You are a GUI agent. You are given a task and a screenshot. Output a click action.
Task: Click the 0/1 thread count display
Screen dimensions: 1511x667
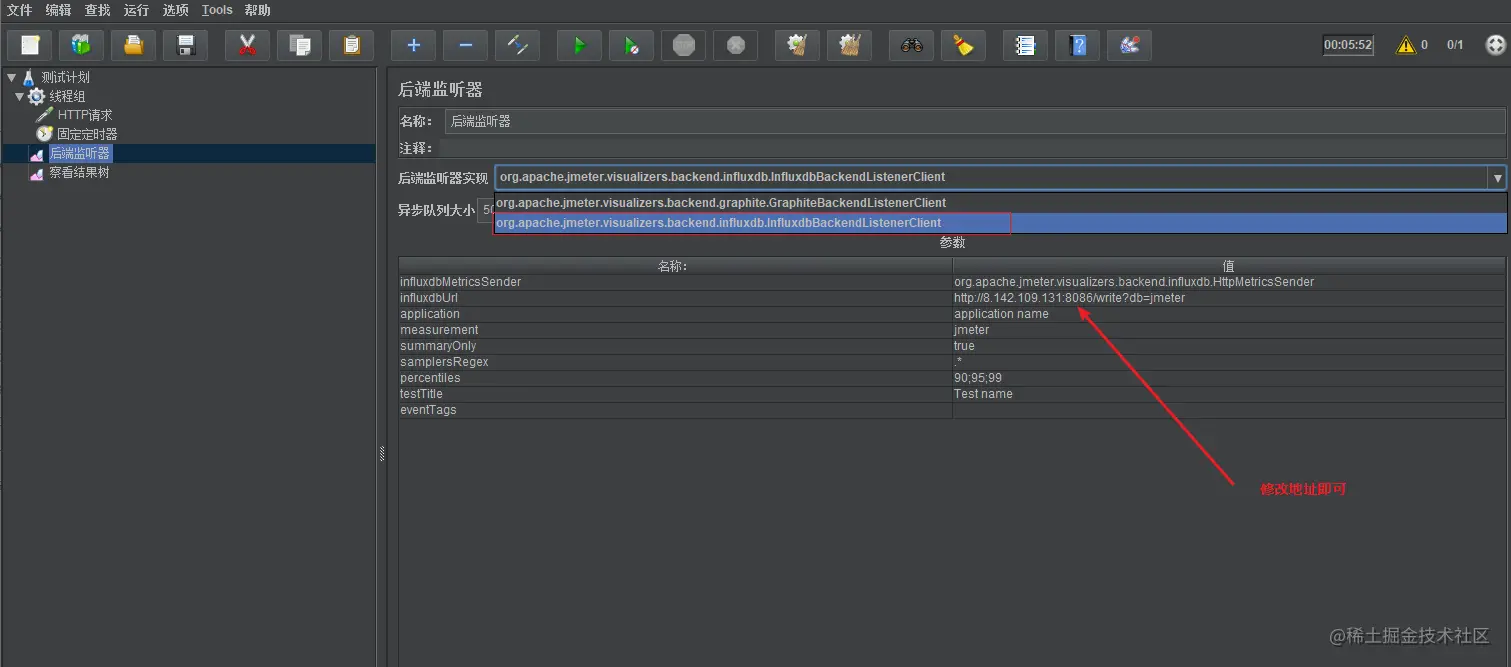coord(1455,45)
